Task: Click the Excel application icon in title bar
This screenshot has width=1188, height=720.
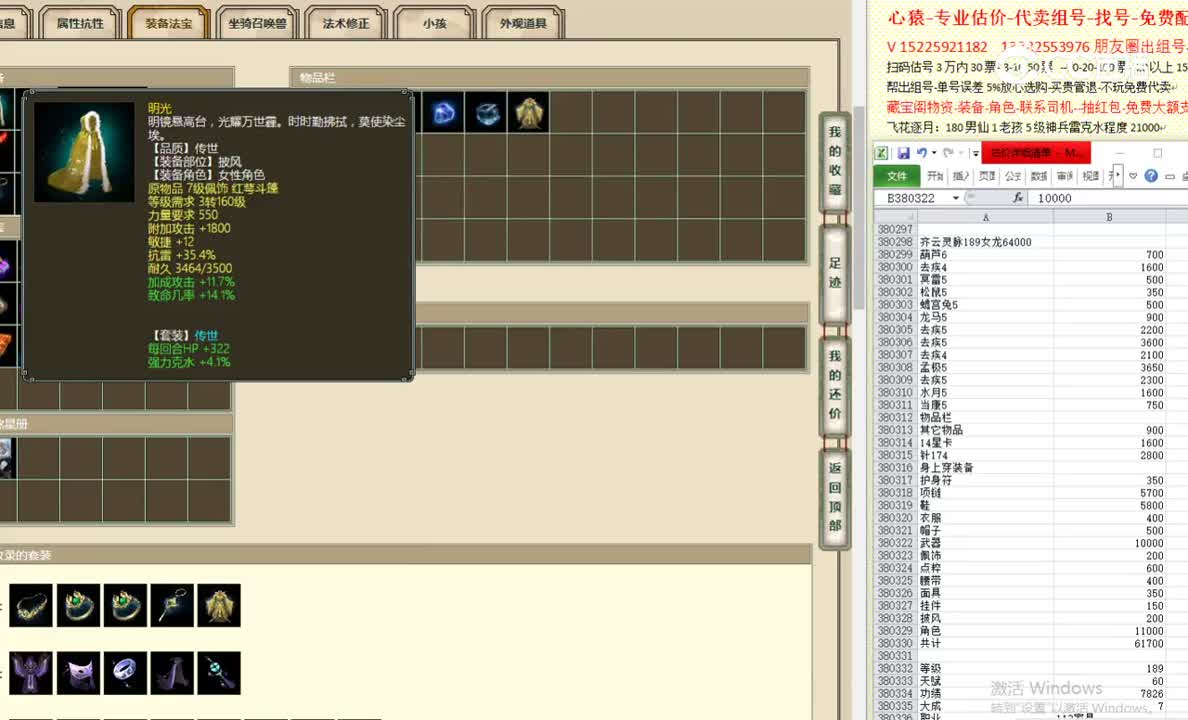Action: (x=882, y=153)
